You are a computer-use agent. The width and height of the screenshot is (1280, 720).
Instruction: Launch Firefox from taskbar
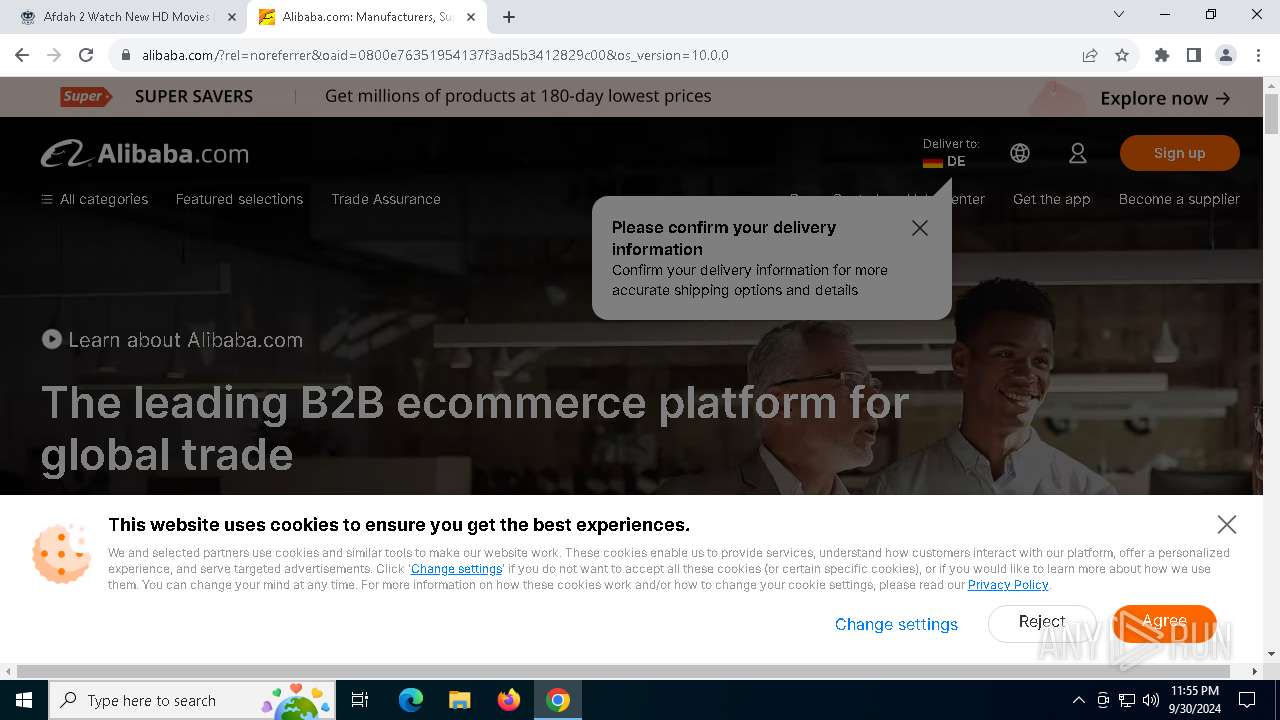pos(509,700)
